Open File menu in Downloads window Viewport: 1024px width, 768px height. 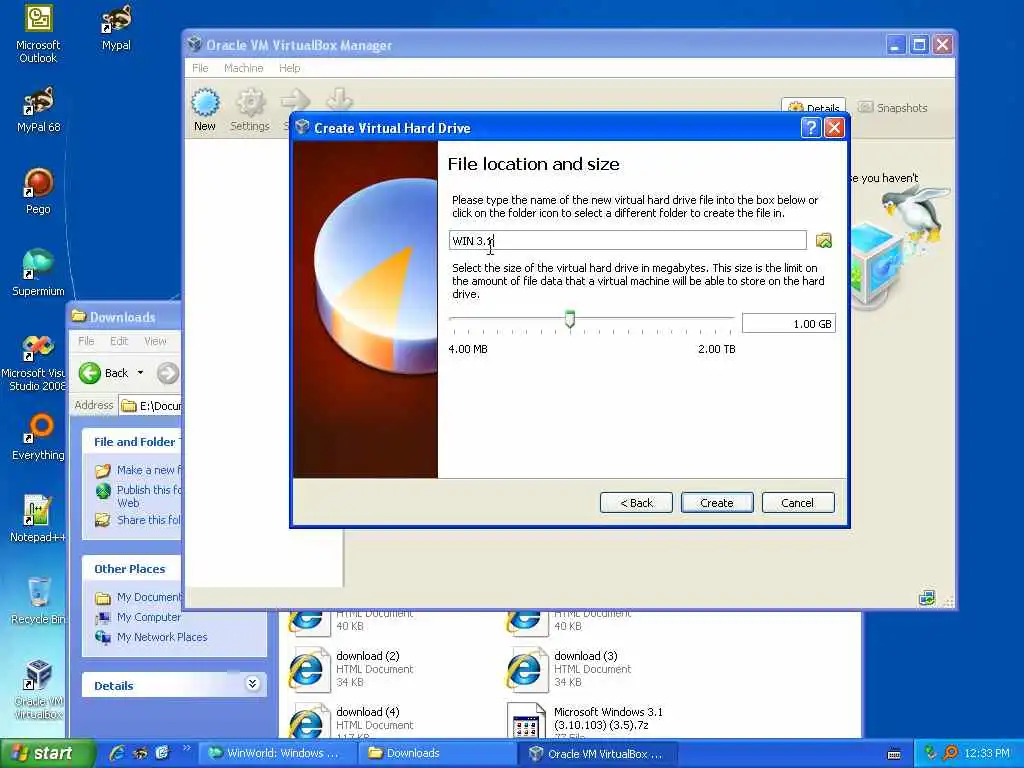click(x=86, y=341)
